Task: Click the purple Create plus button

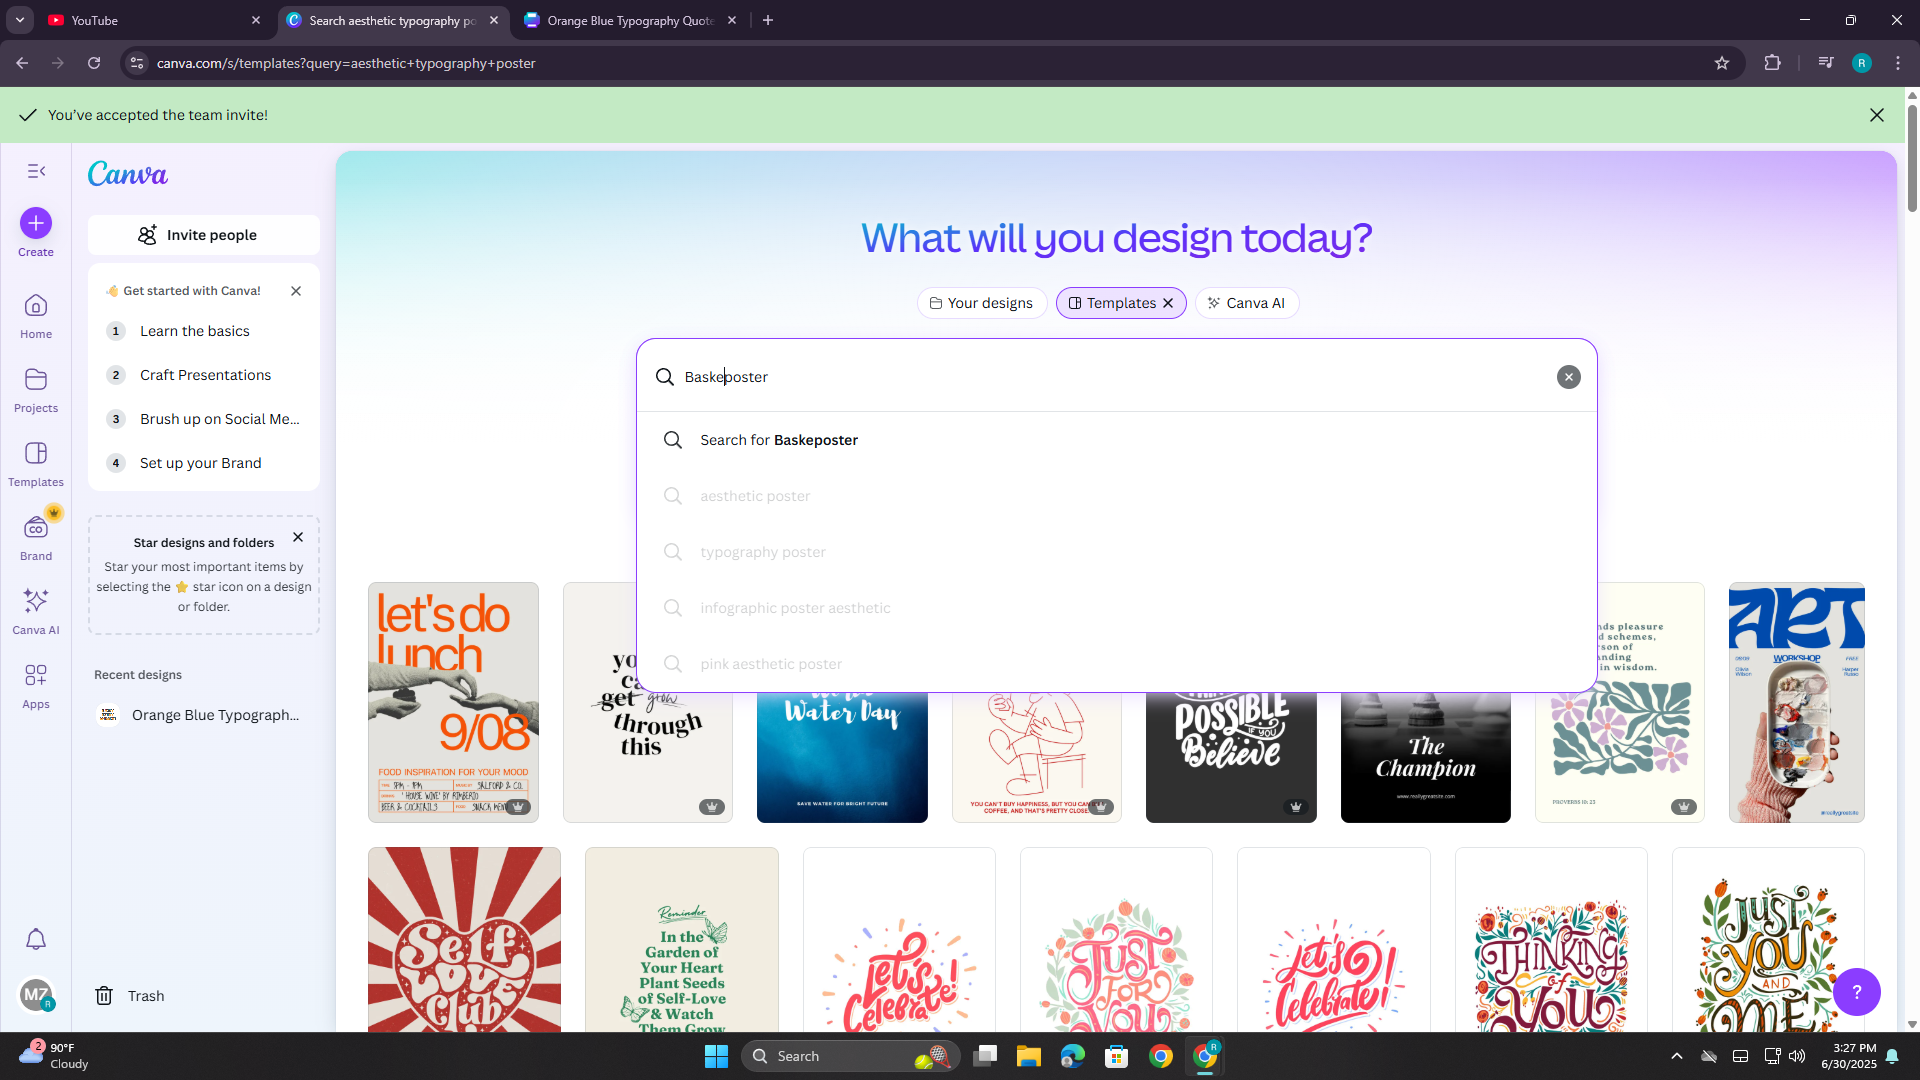Action: (x=36, y=223)
